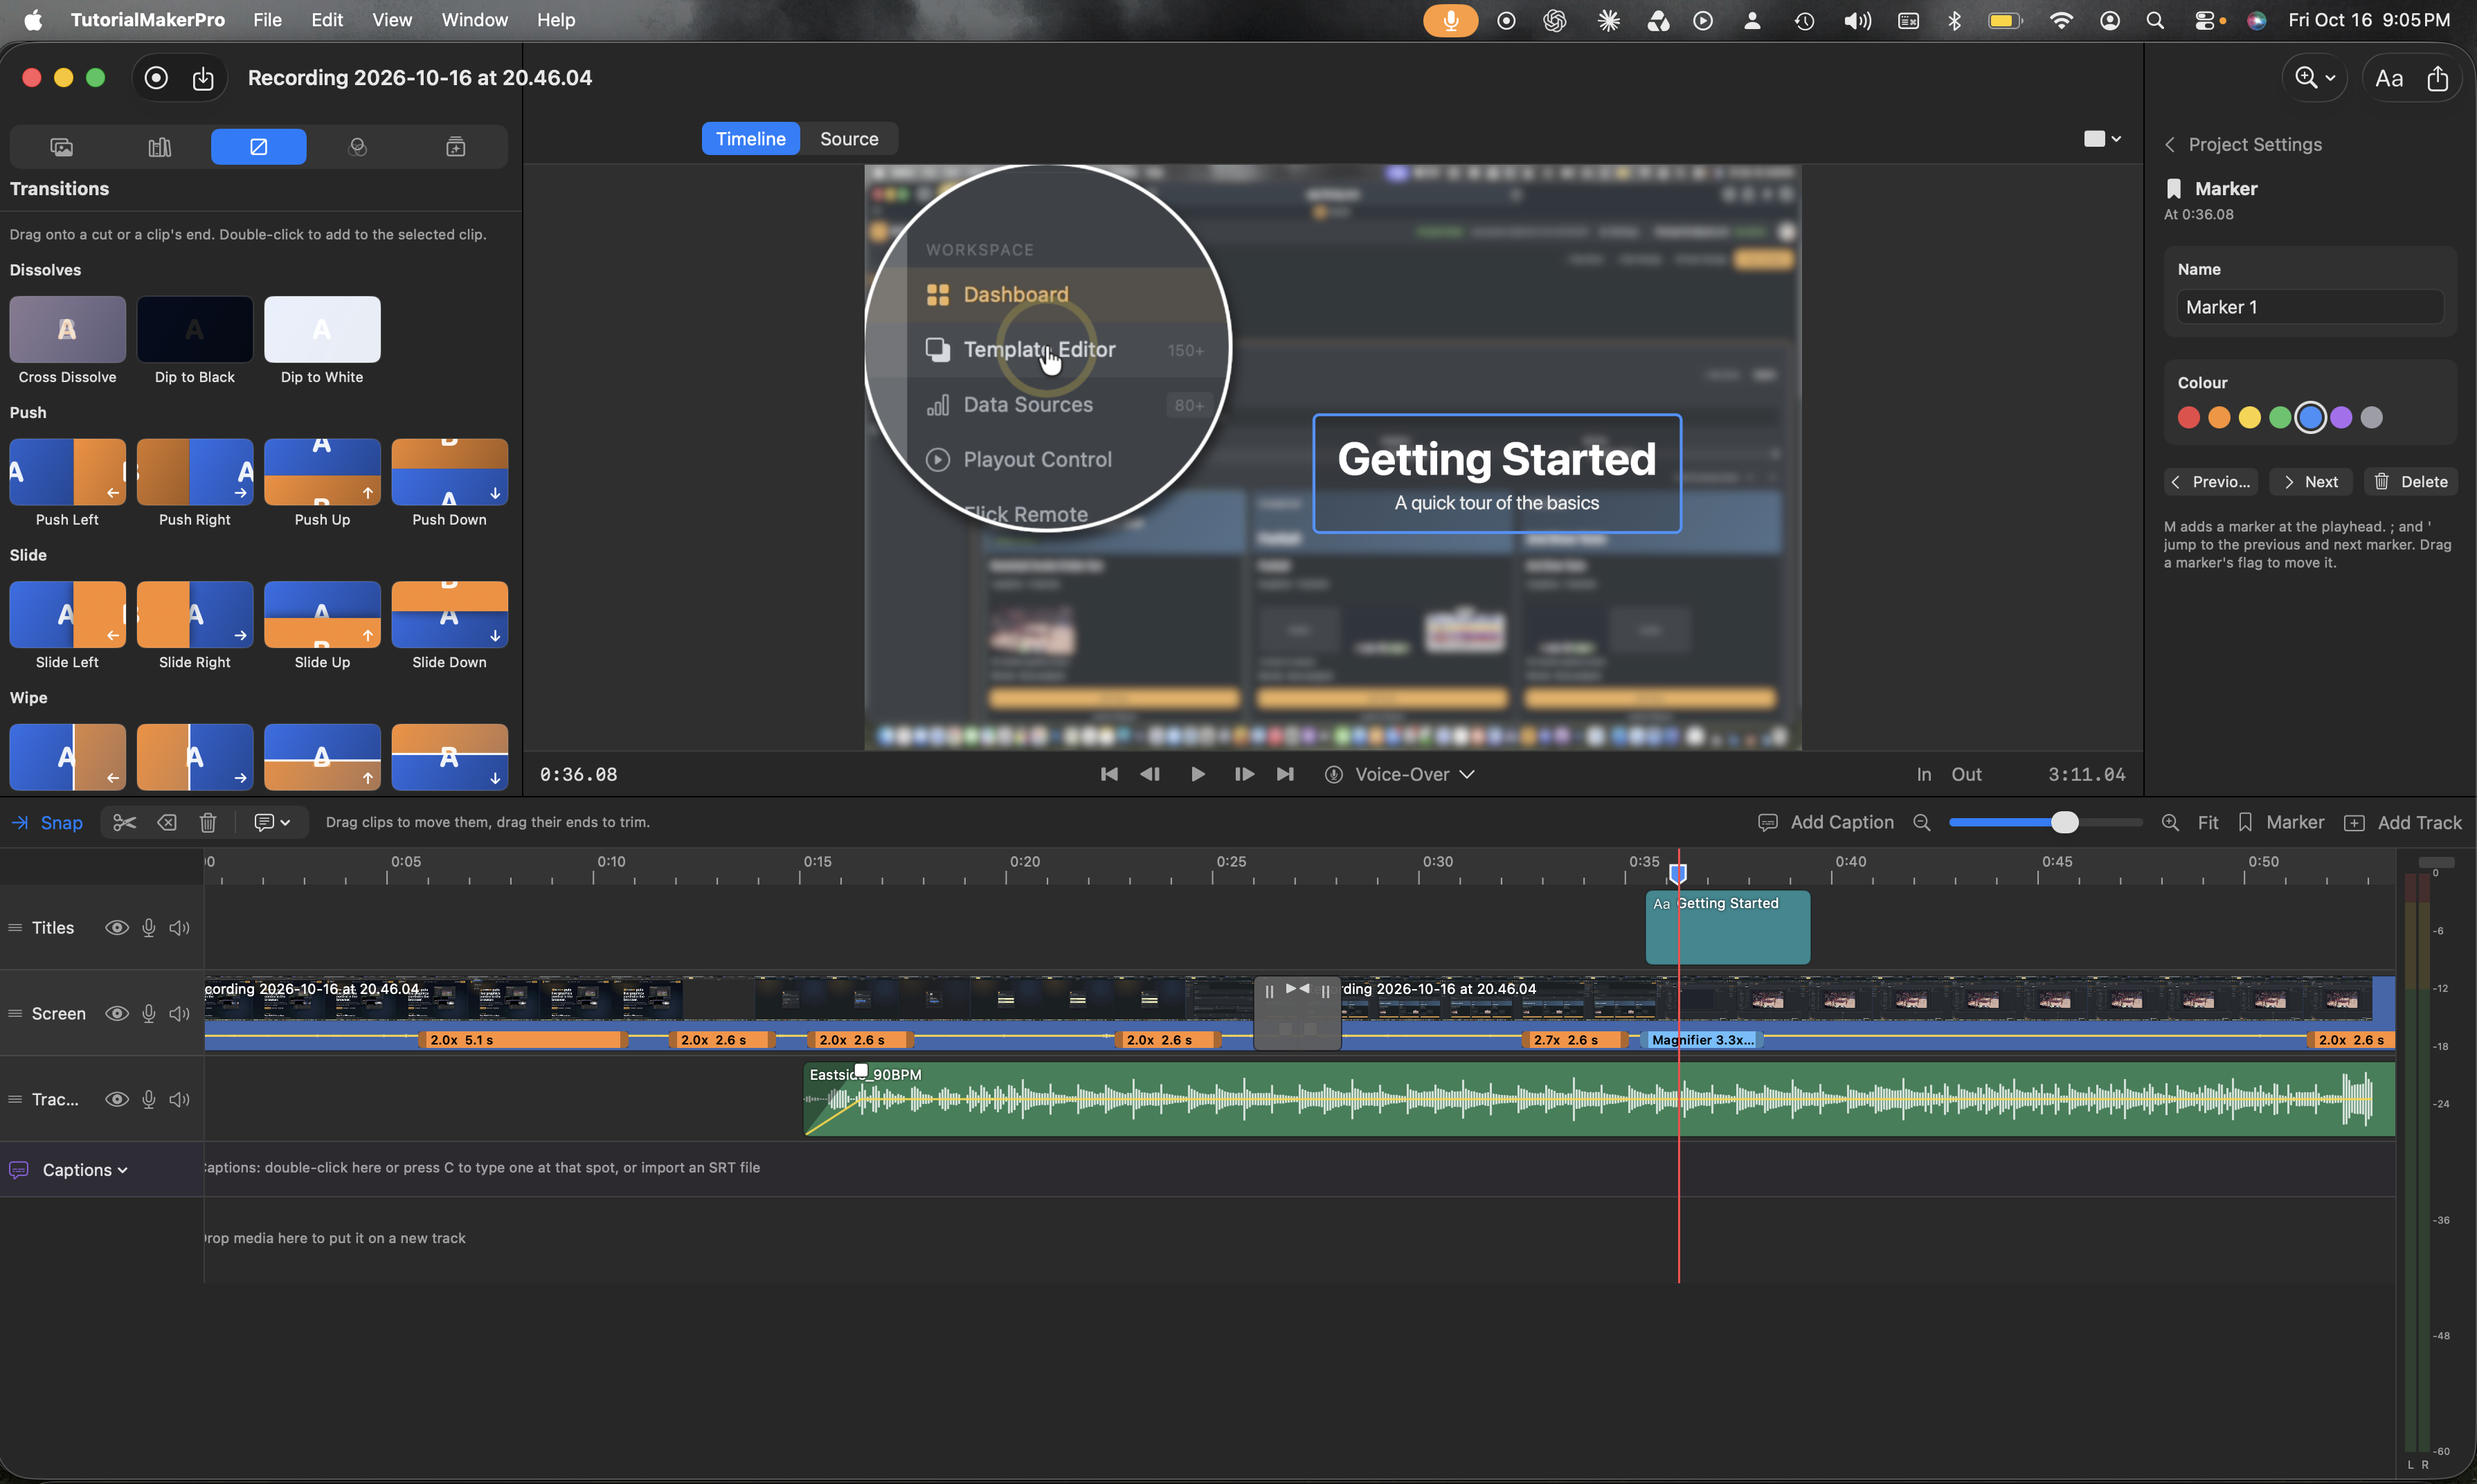2477x1484 pixels.
Task: Click the Delete marker button
Action: point(2410,482)
